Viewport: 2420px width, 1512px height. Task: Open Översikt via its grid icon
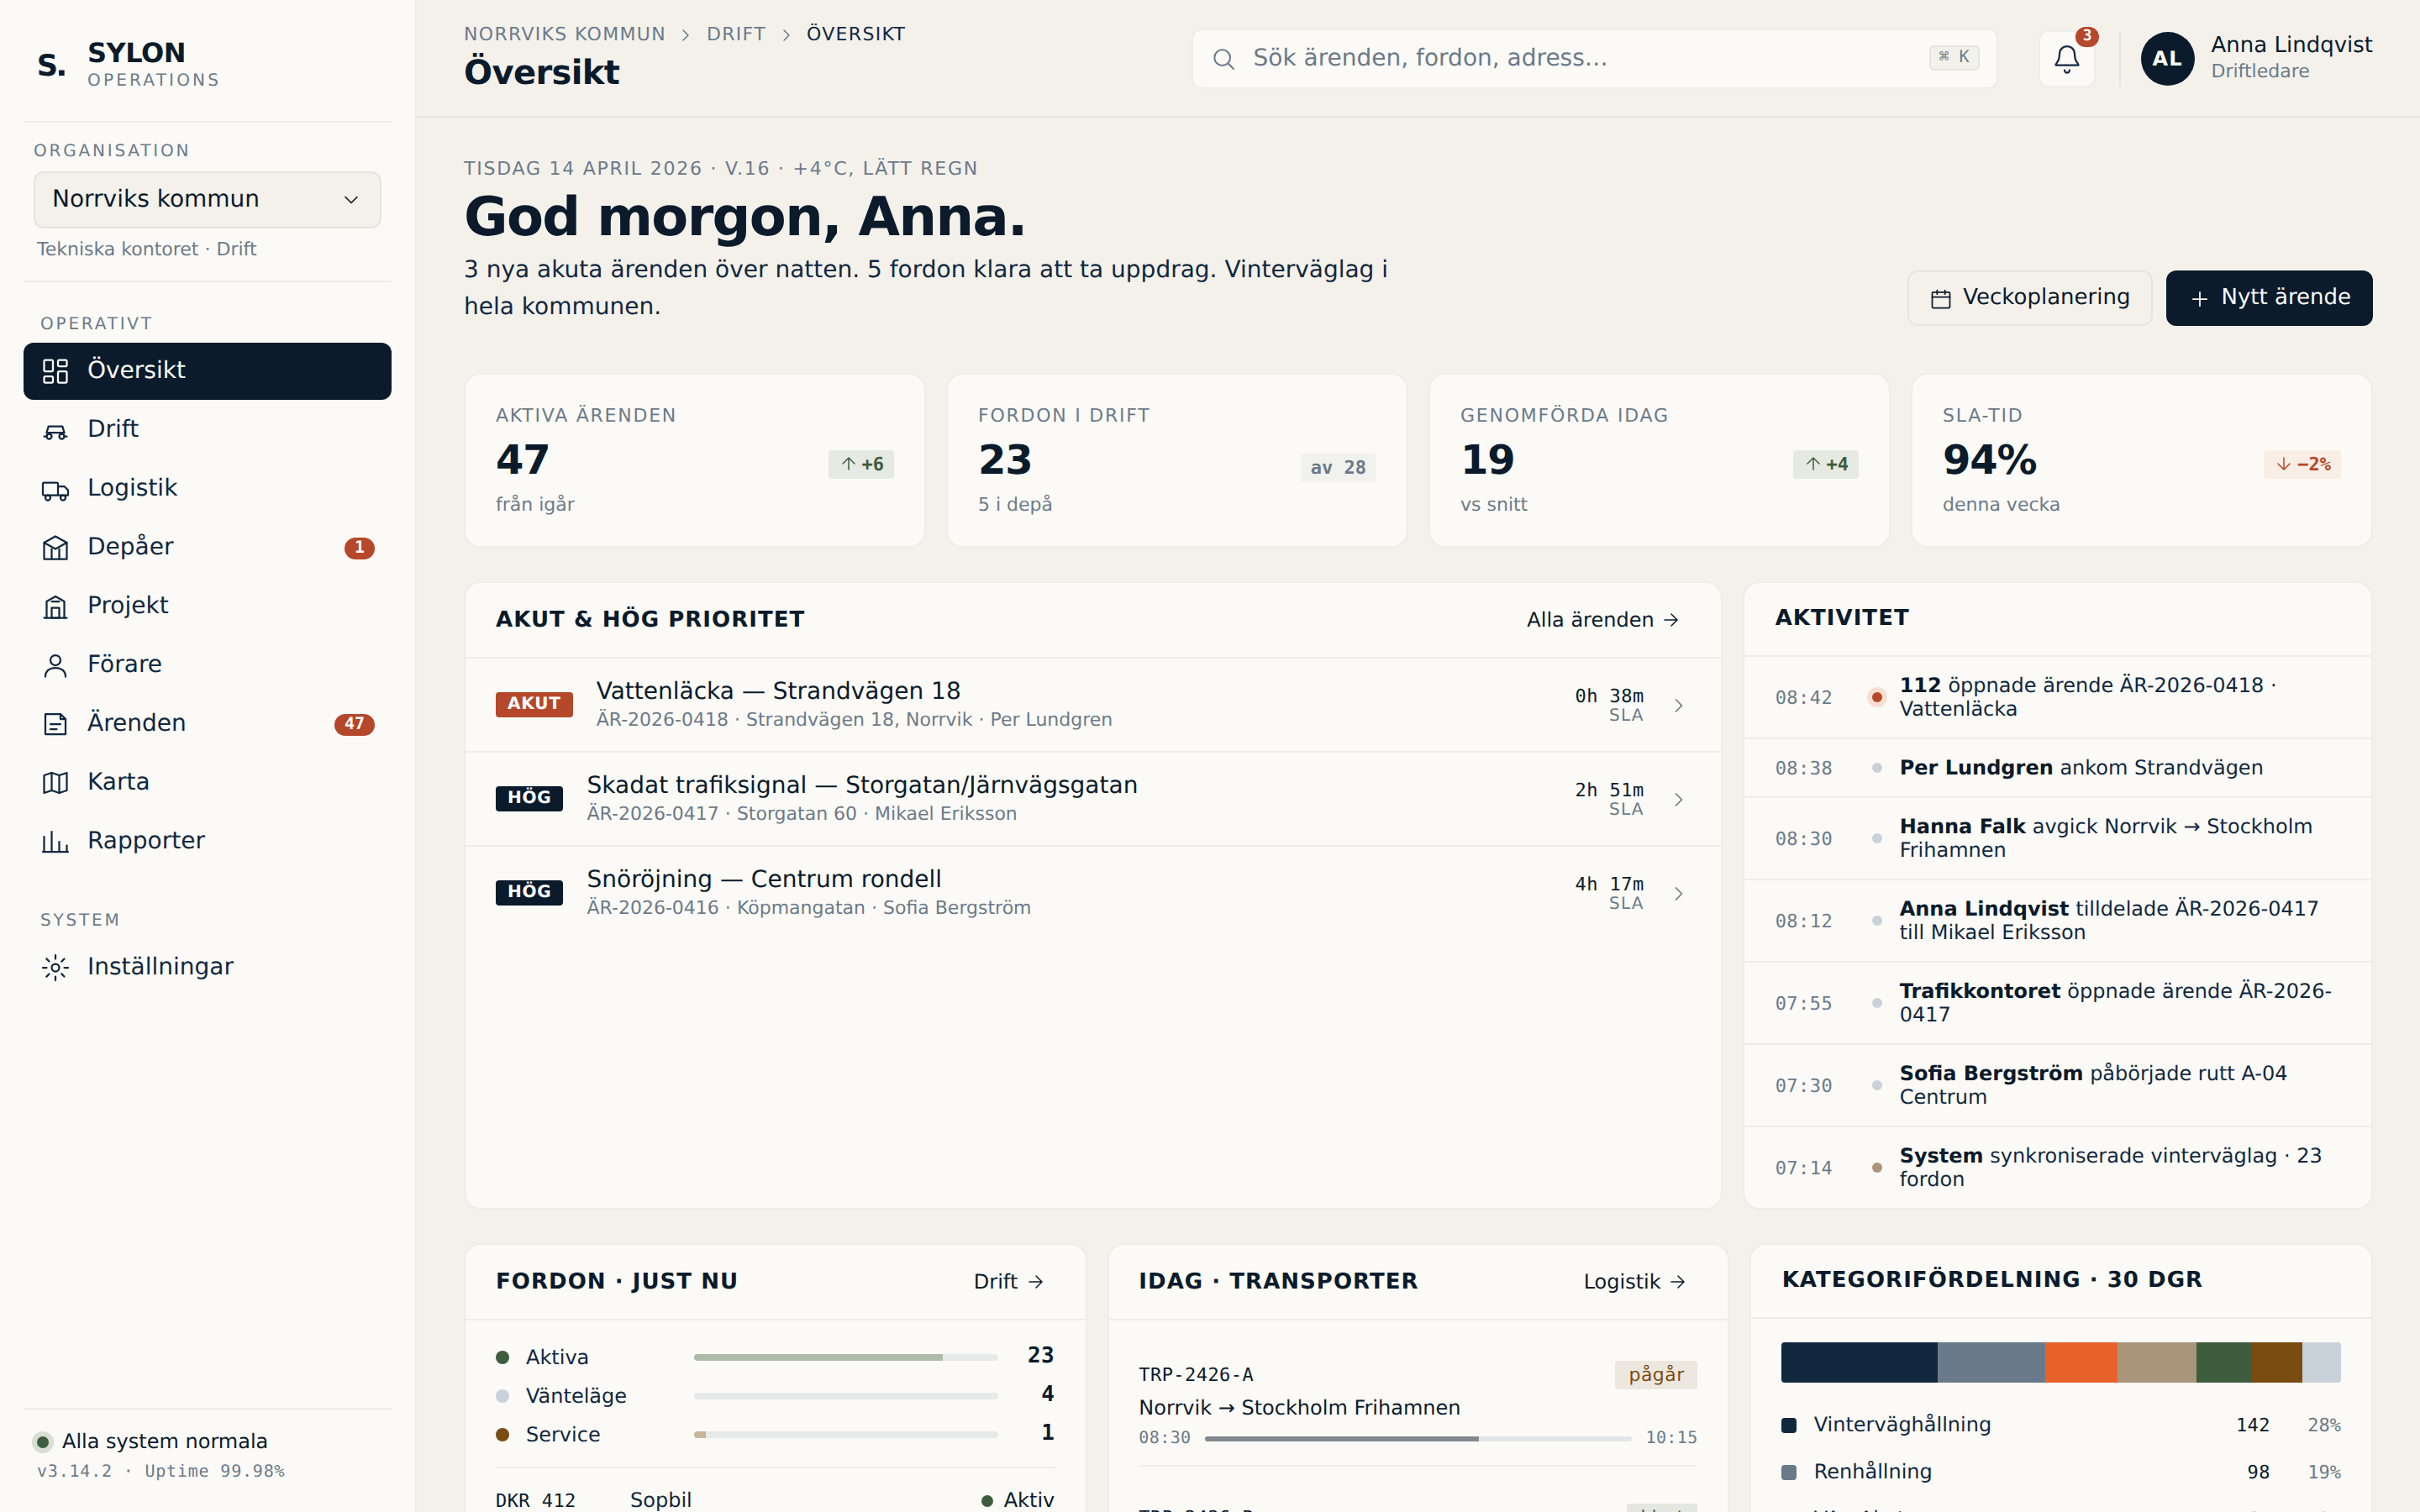click(55, 371)
